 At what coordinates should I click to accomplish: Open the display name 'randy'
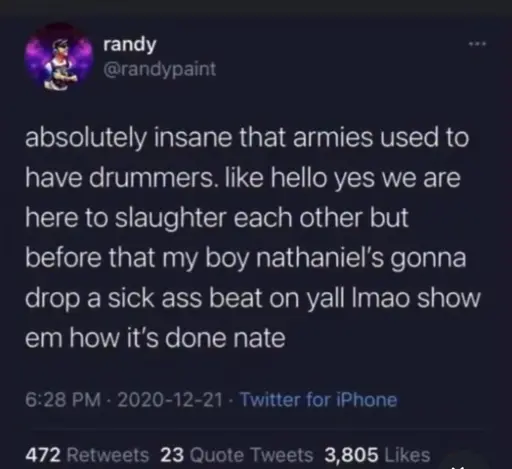click(129, 45)
